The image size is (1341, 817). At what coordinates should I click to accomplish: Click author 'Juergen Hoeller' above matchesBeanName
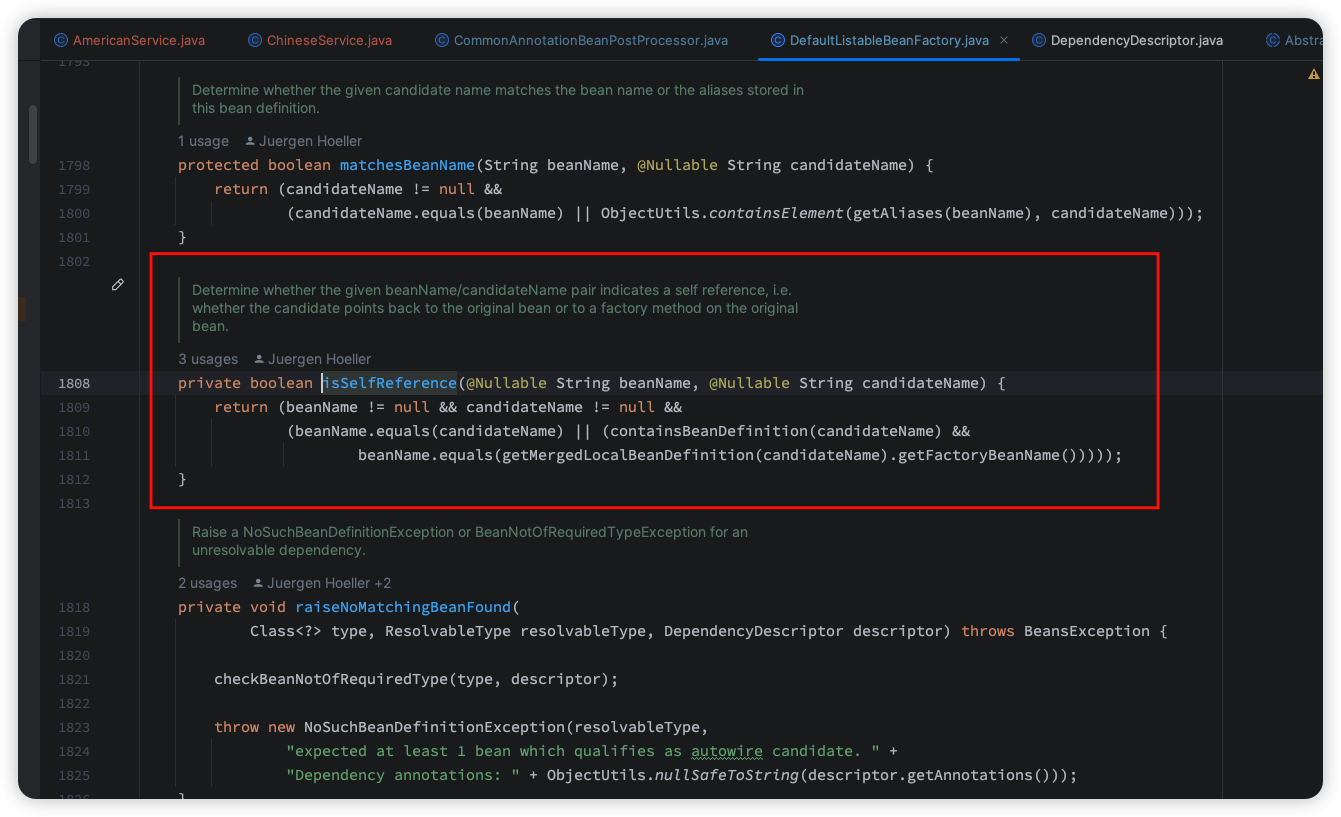[x=310, y=141]
